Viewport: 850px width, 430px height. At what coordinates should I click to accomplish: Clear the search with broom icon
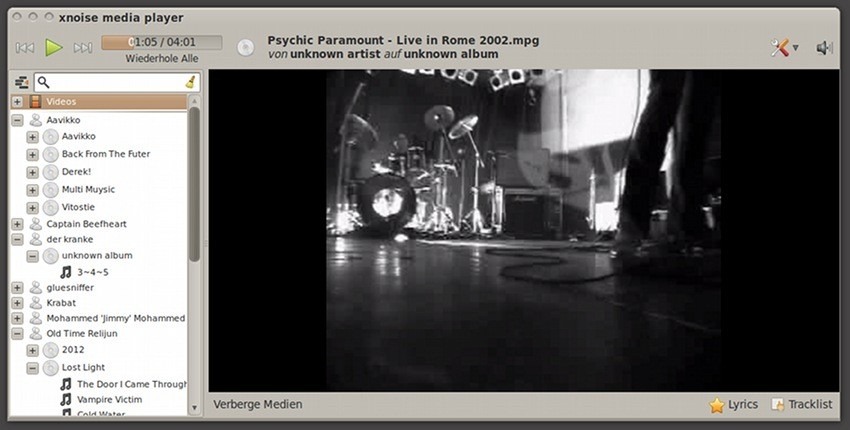coord(190,82)
